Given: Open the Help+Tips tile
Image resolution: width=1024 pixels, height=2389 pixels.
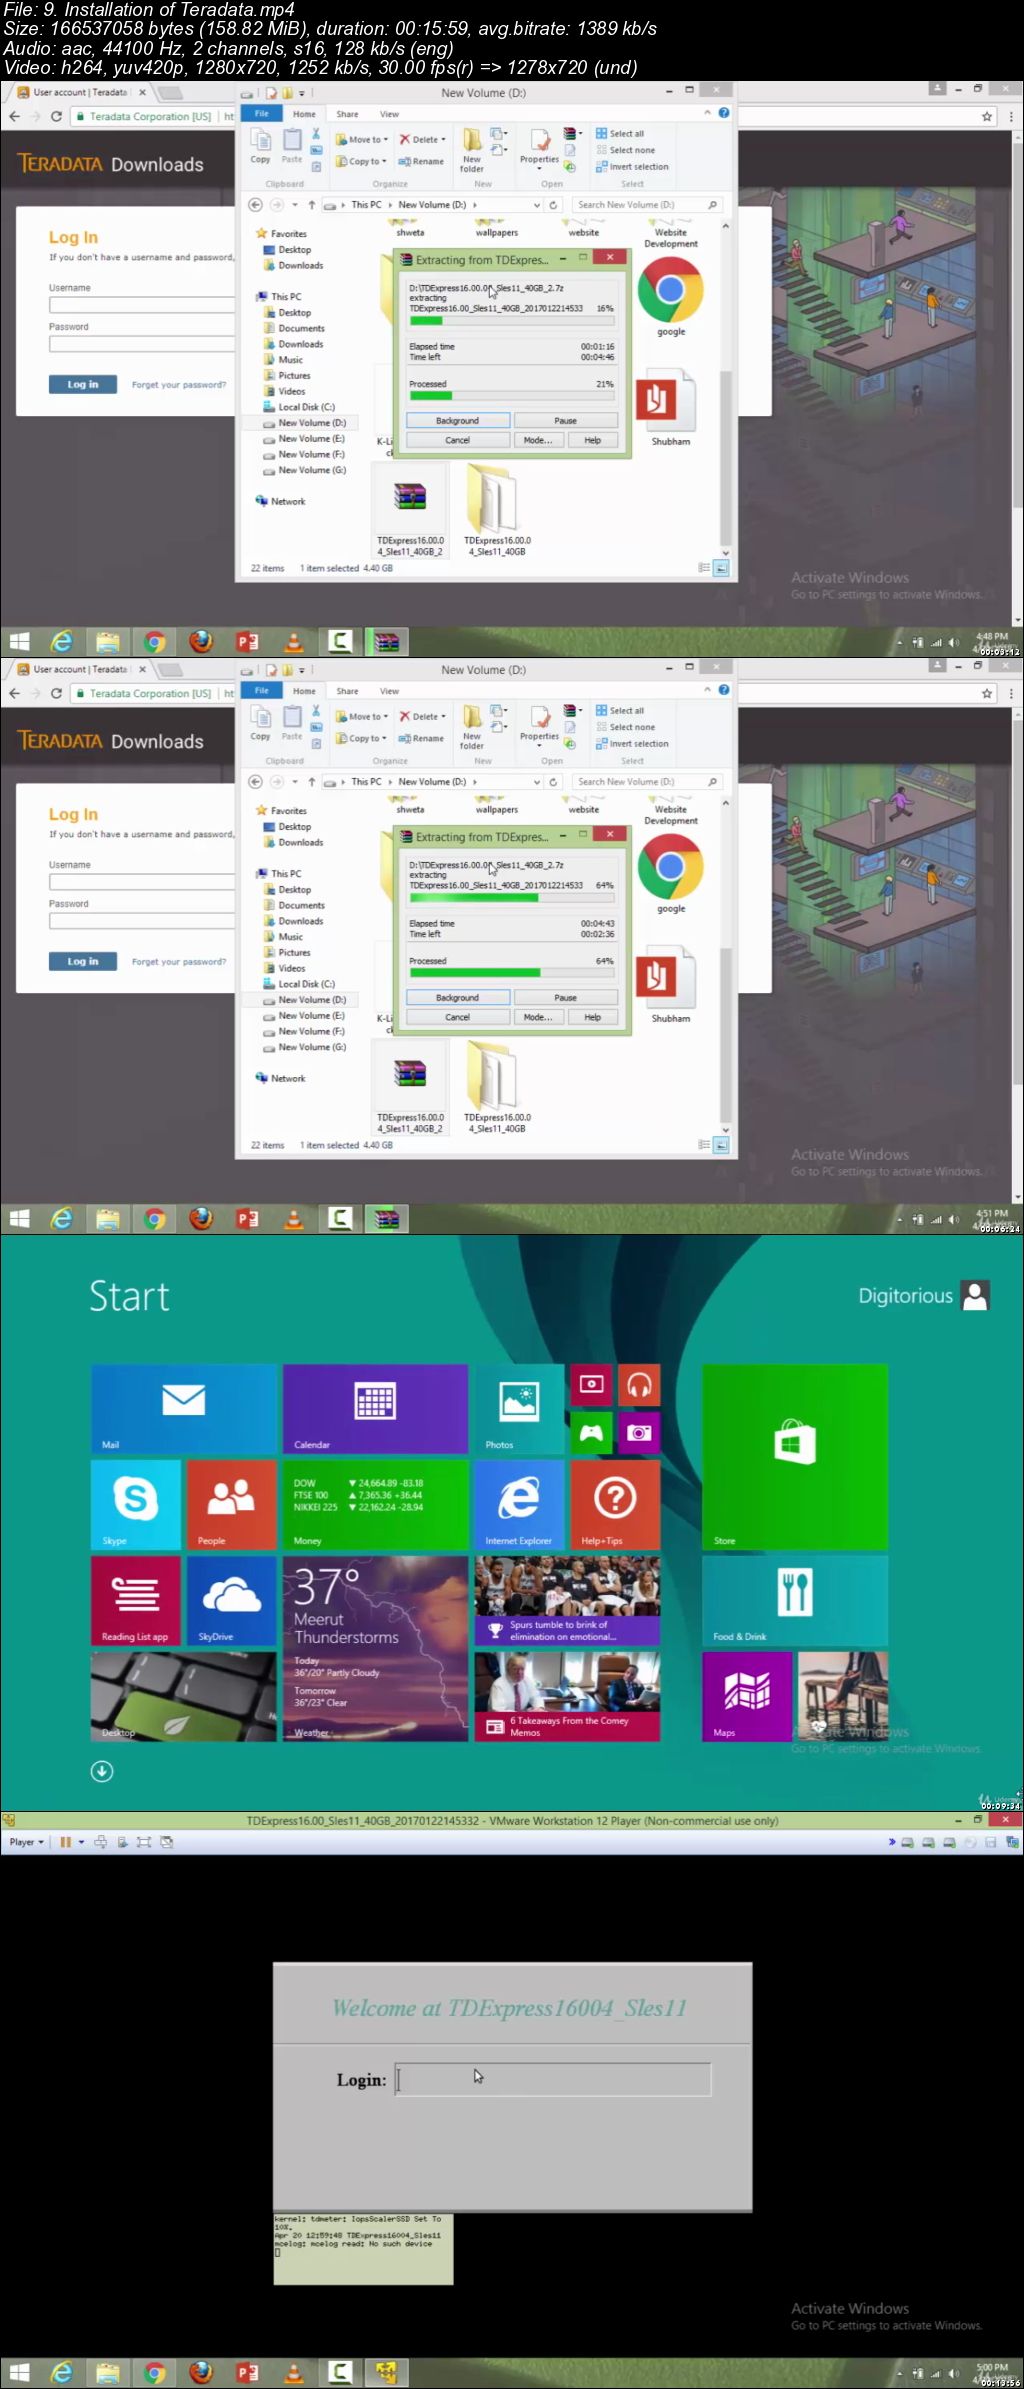Looking at the screenshot, I should tap(615, 1504).
